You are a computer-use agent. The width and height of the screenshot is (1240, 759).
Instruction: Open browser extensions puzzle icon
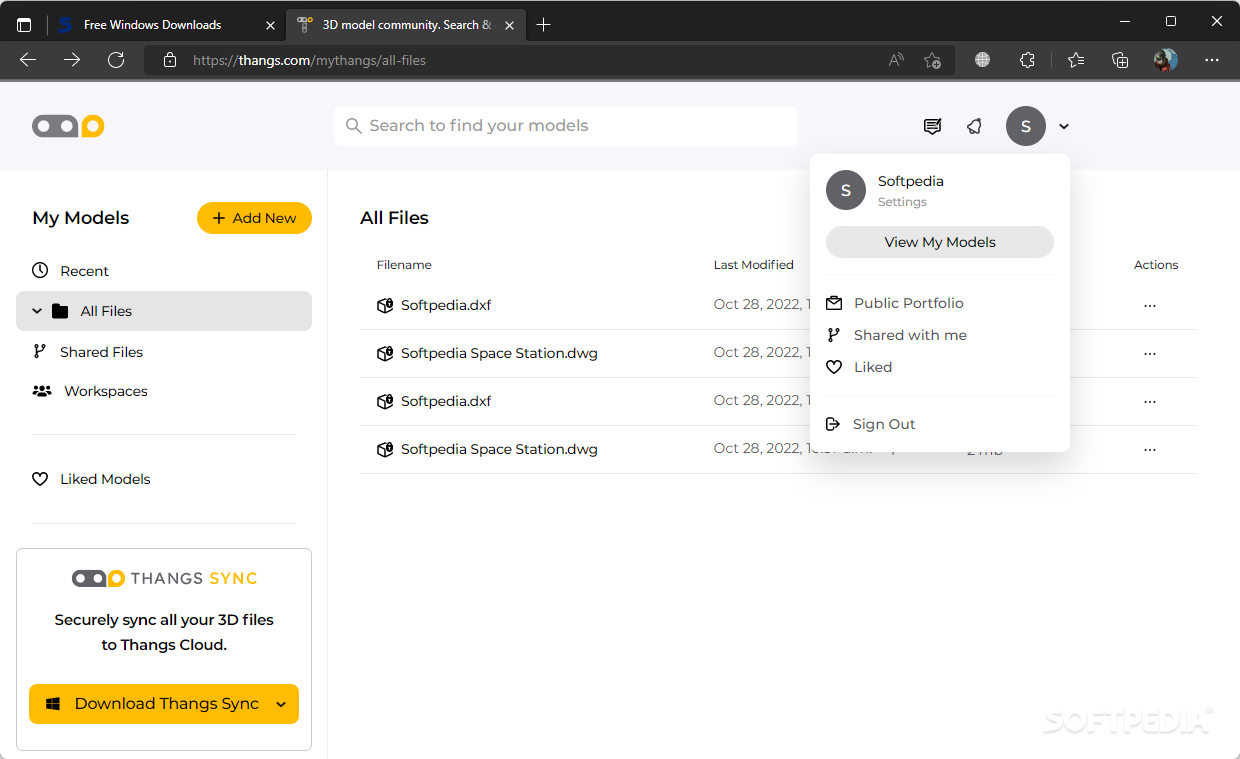coord(1027,60)
